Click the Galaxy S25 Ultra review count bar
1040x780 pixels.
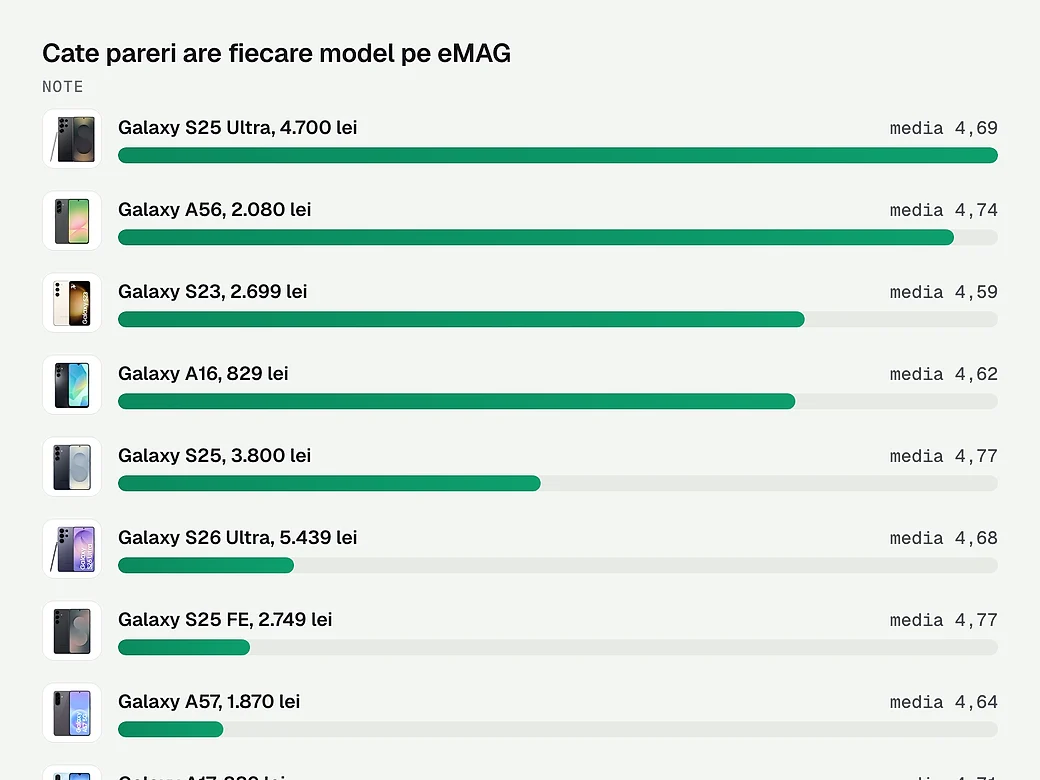click(558, 155)
